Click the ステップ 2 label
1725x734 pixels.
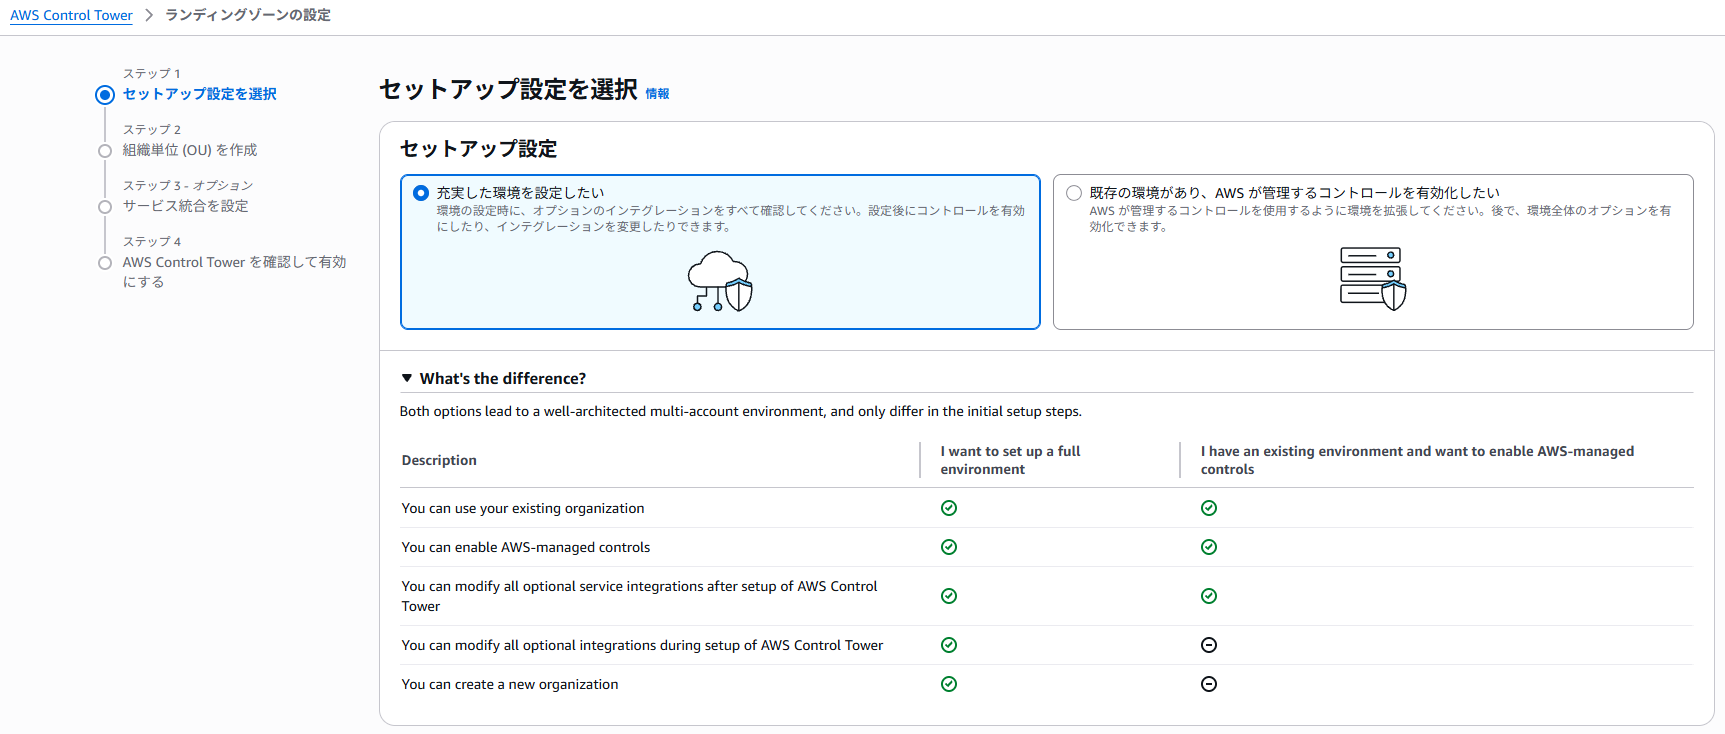[x=152, y=129]
